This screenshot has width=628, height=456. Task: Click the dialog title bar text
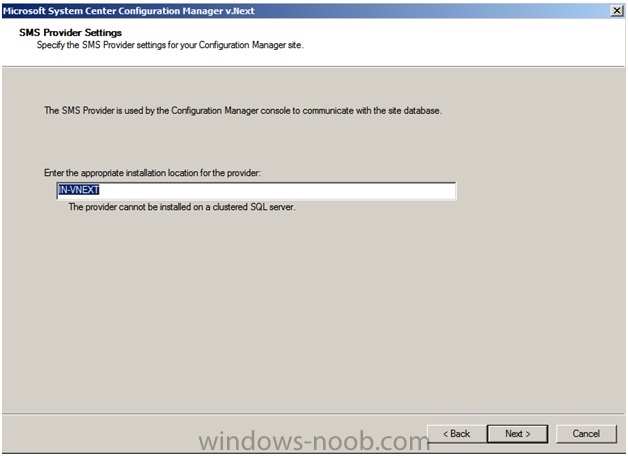click(129, 11)
